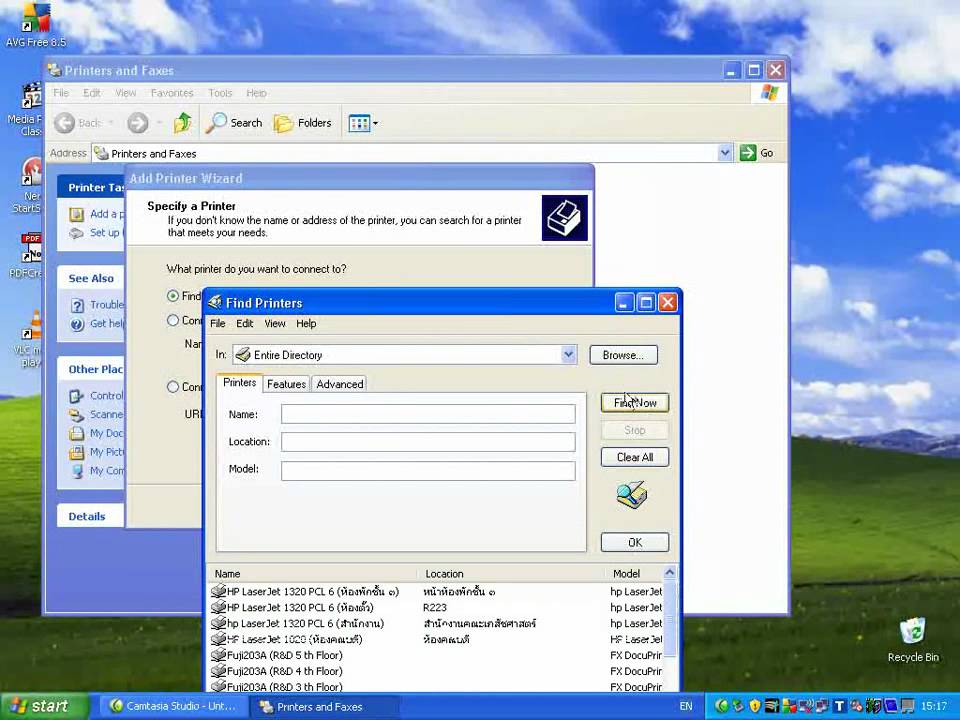Select the Find a printer radio button
Screen dimensions: 960x720
pyautogui.click(x=173, y=296)
